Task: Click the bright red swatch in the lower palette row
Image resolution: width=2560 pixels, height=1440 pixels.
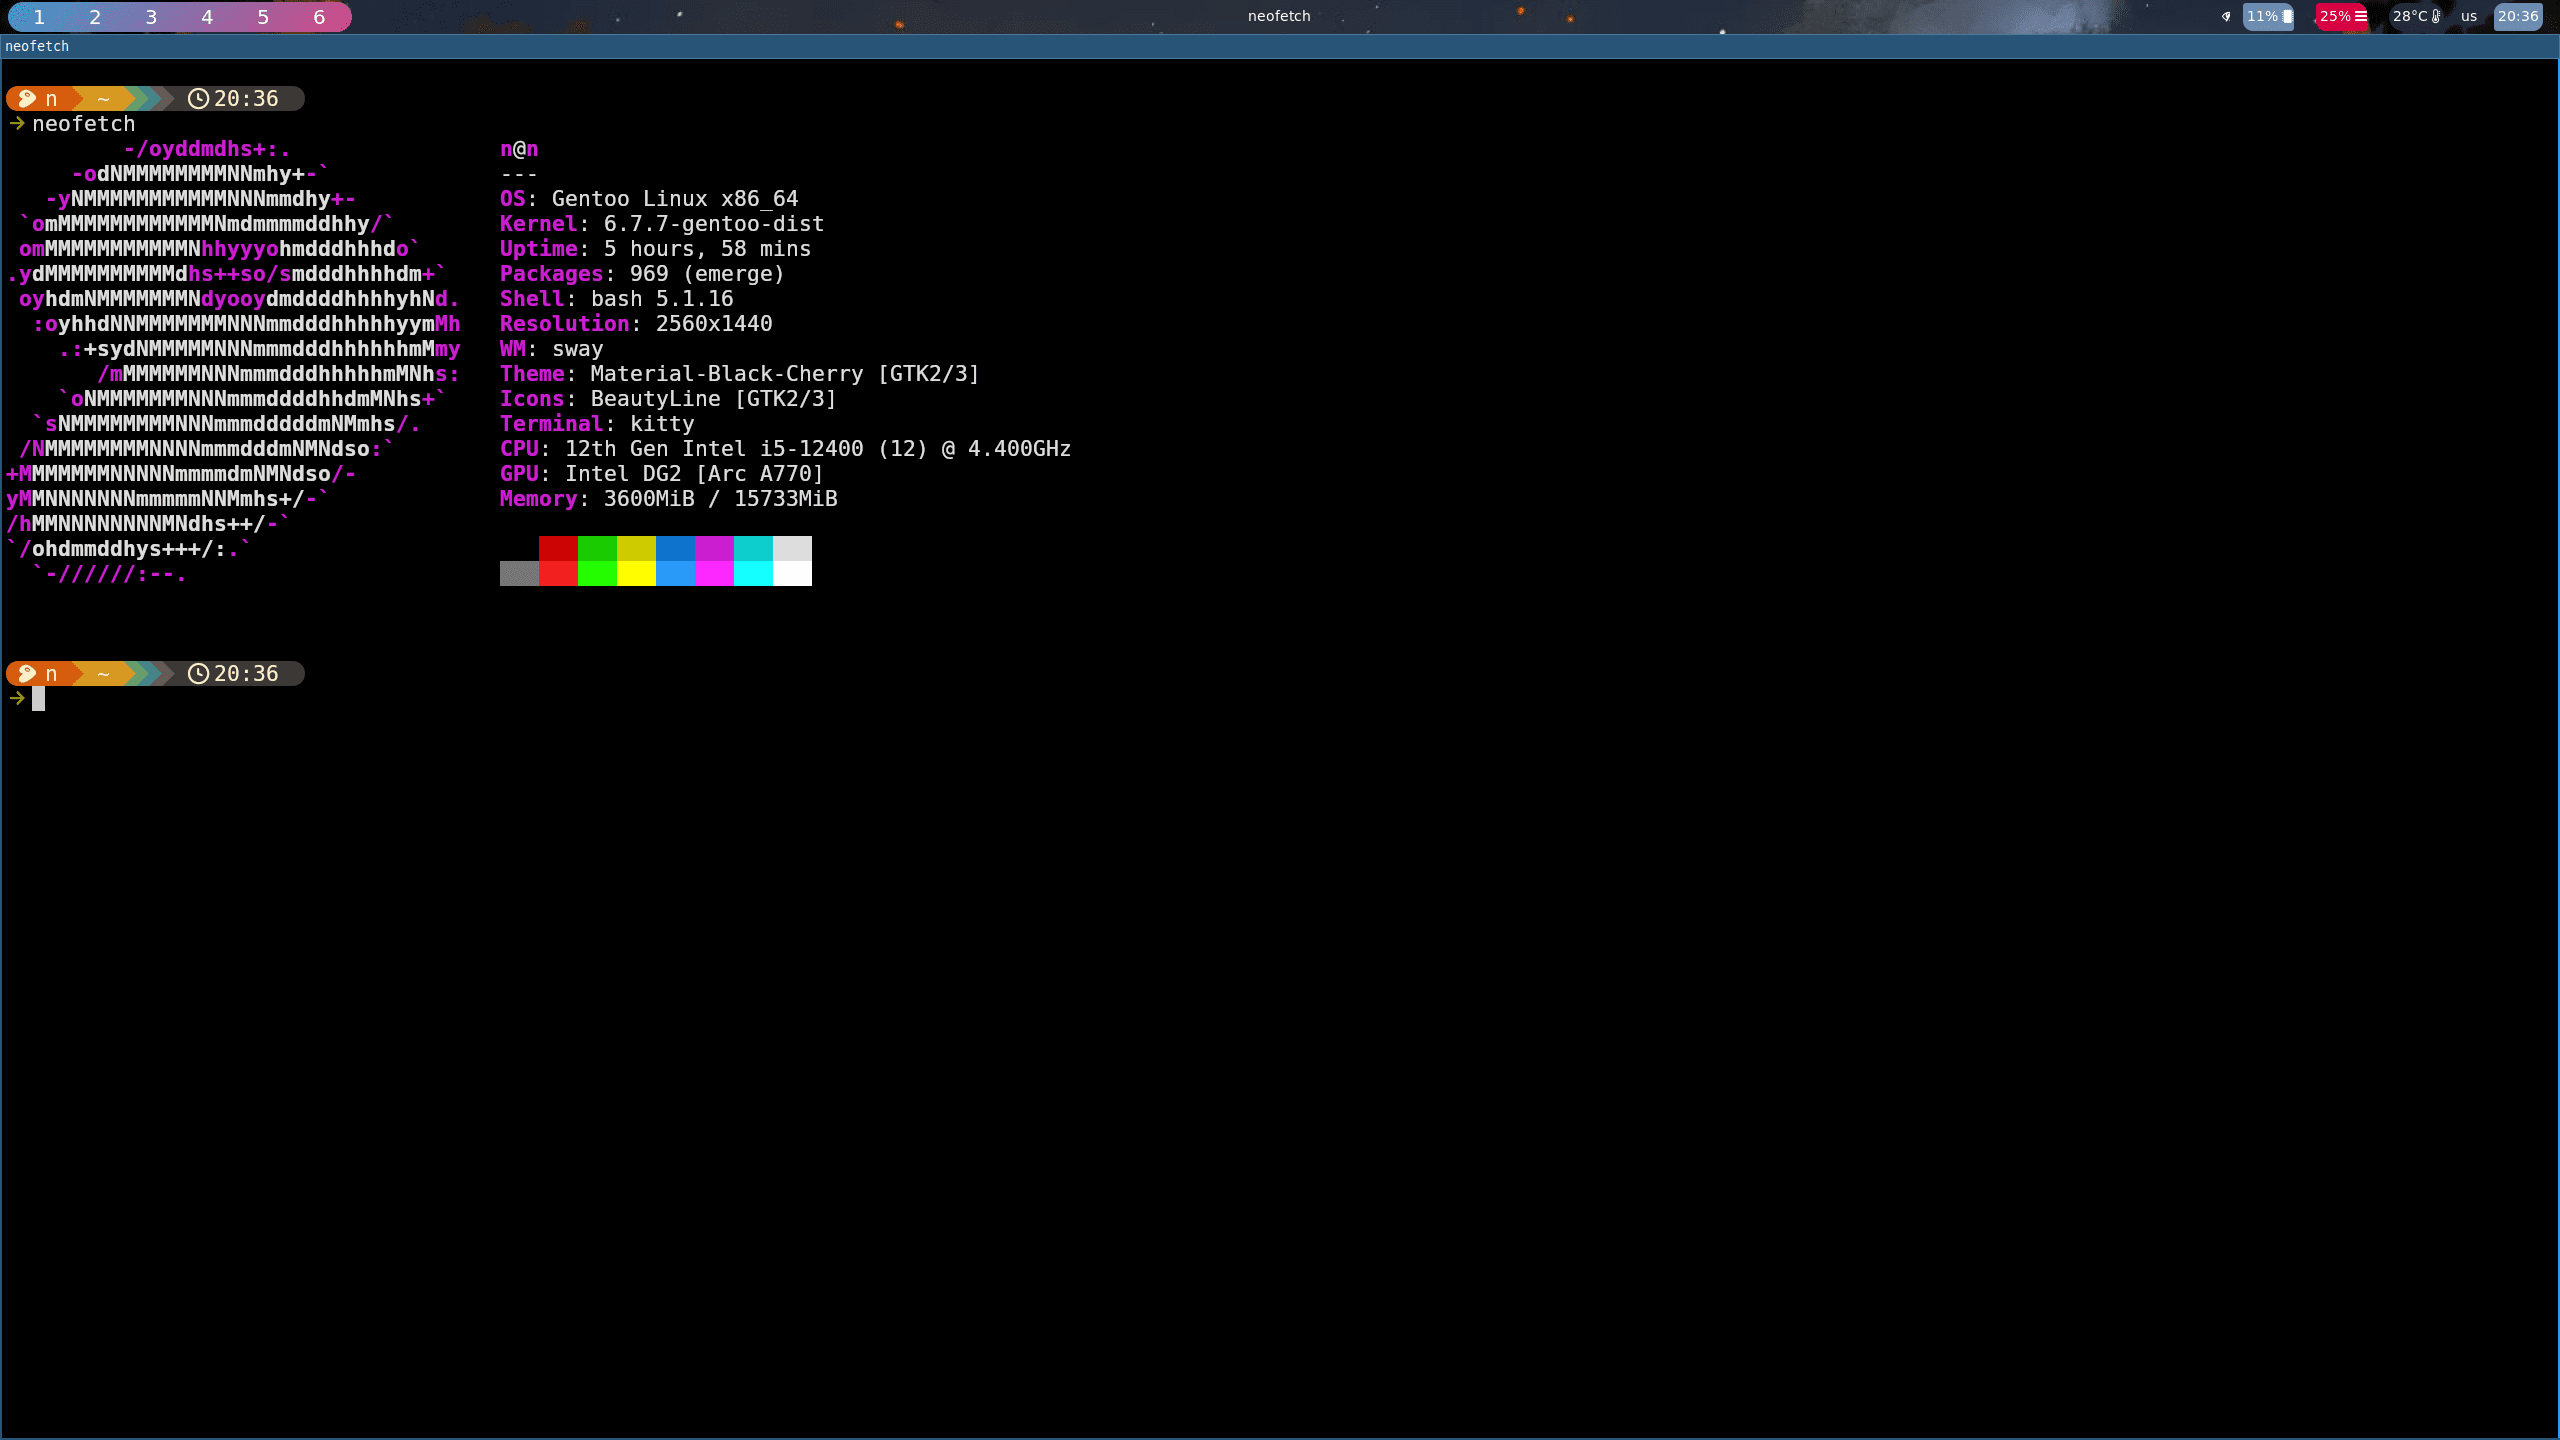Action: pos(558,573)
